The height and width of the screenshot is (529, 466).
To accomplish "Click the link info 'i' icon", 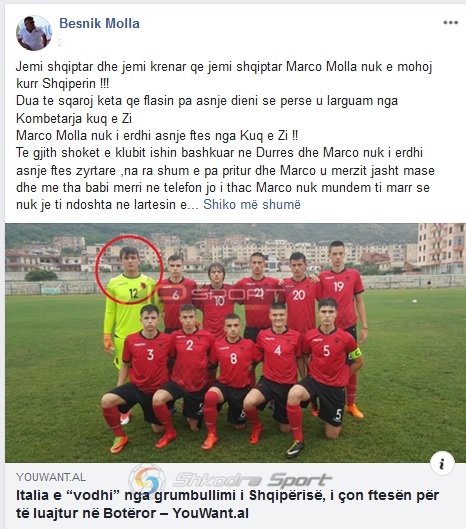I will tap(442, 464).
